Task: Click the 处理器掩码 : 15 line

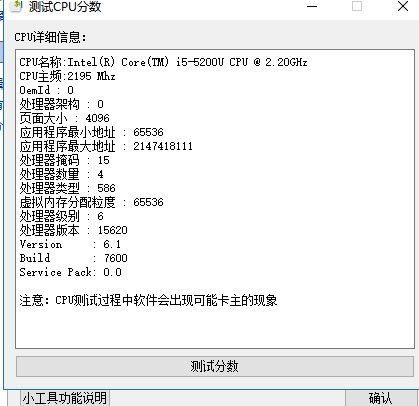Action: coord(64,160)
